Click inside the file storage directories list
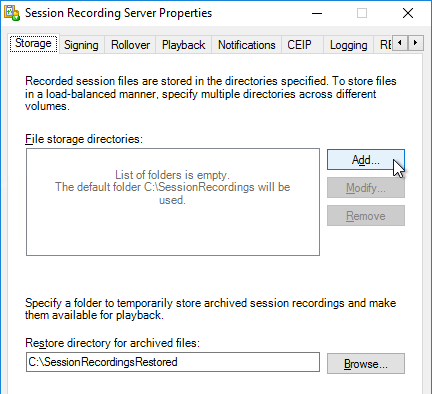This screenshot has width=432, height=394. point(173,202)
